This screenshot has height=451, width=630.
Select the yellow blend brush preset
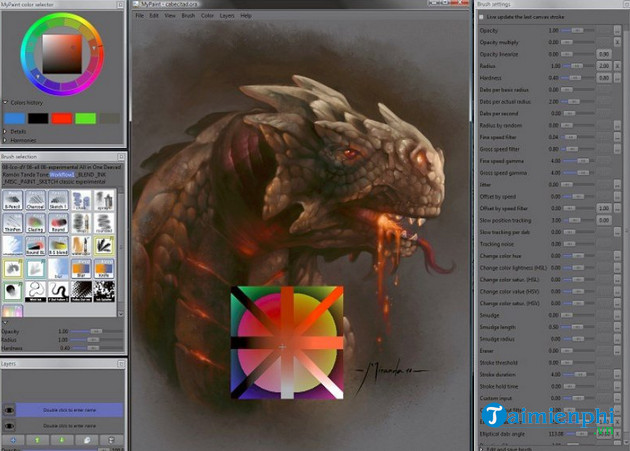pyautogui.click(x=58, y=246)
